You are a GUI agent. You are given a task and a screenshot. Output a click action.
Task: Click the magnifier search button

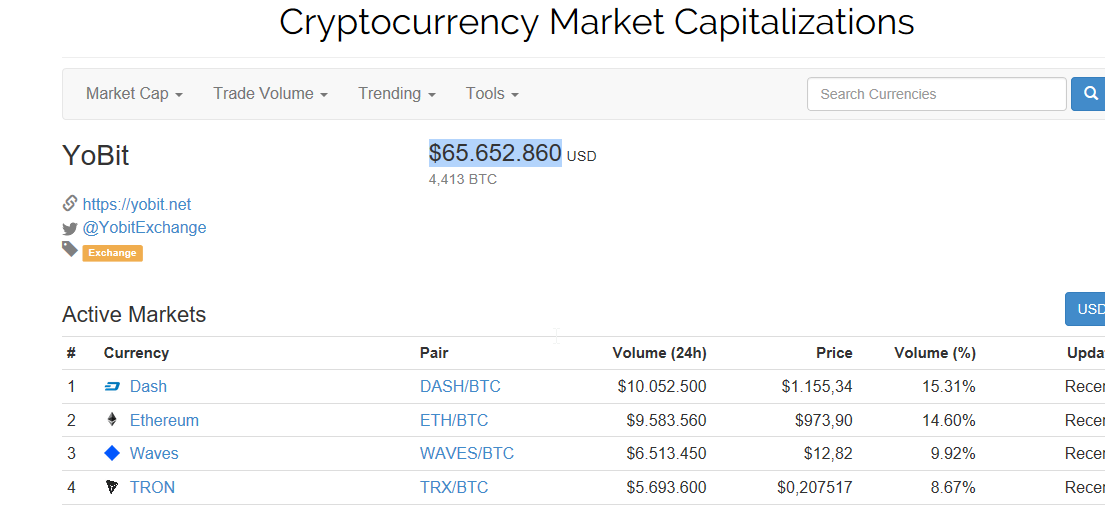(x=1089, y=94)
